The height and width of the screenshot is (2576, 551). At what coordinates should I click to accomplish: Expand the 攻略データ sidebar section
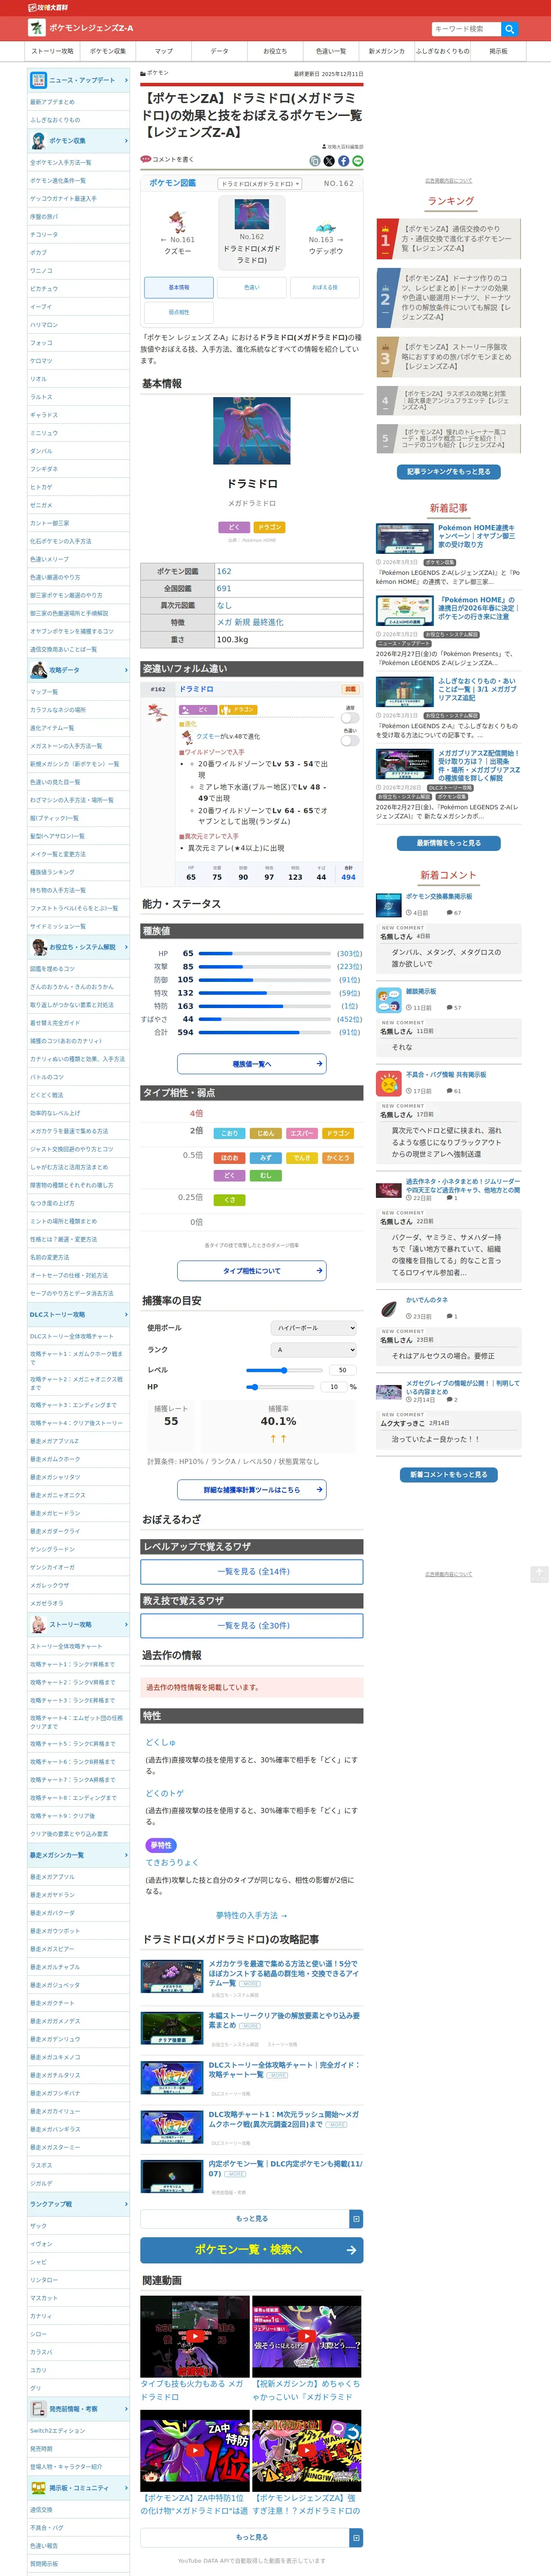pyautogui.click(x=78, y=670)
